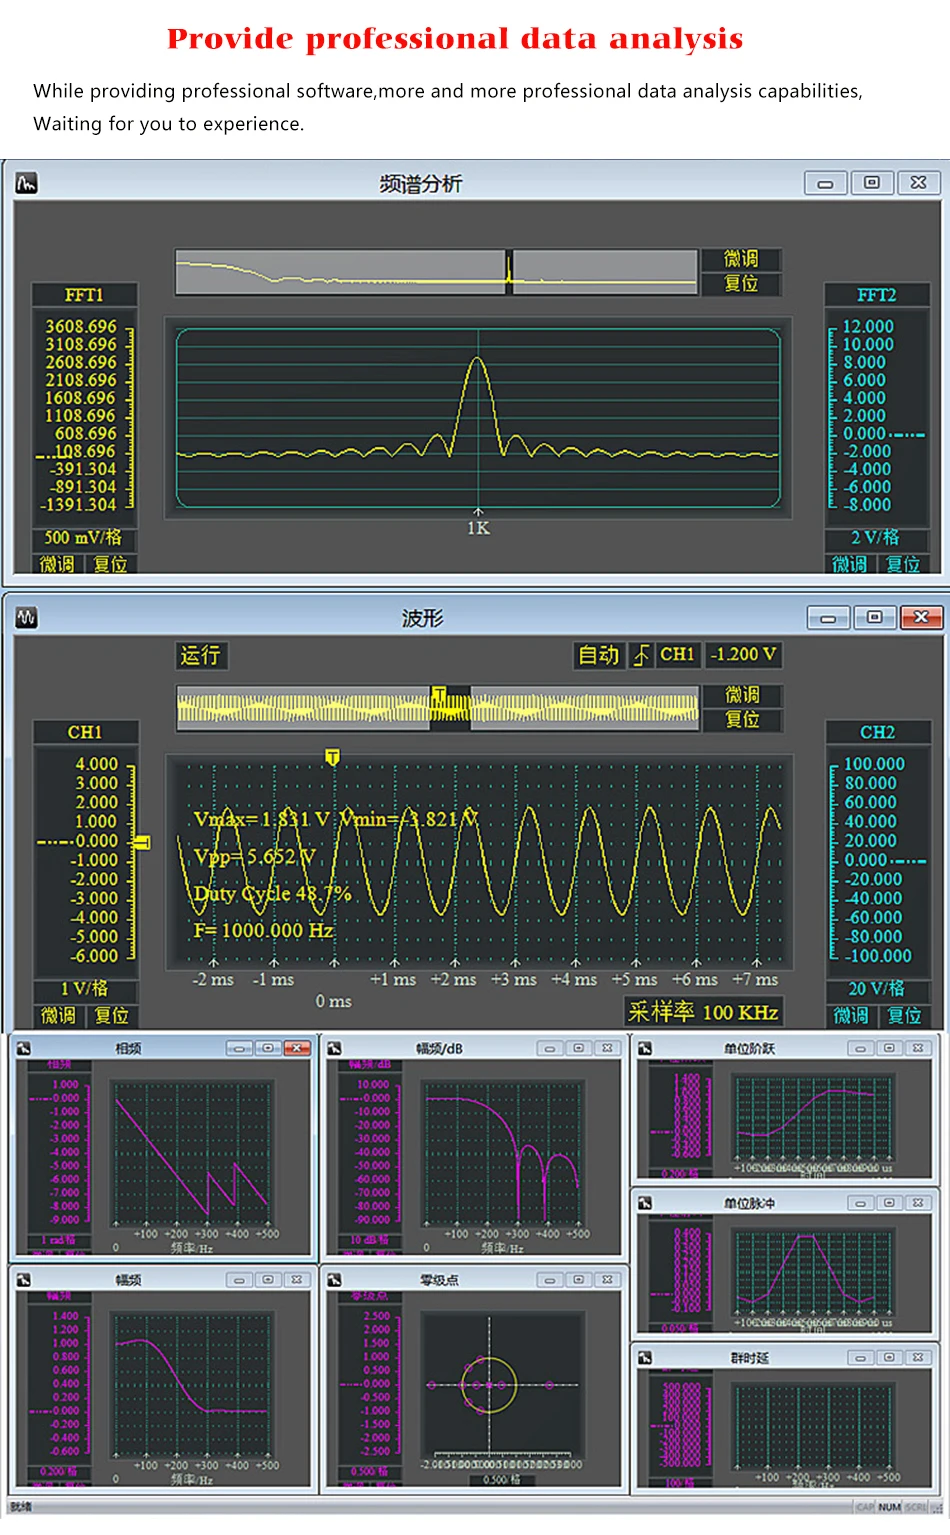
Task: Toggle the rising-edge trigger slope icon
Action: (x=641, y=655)
